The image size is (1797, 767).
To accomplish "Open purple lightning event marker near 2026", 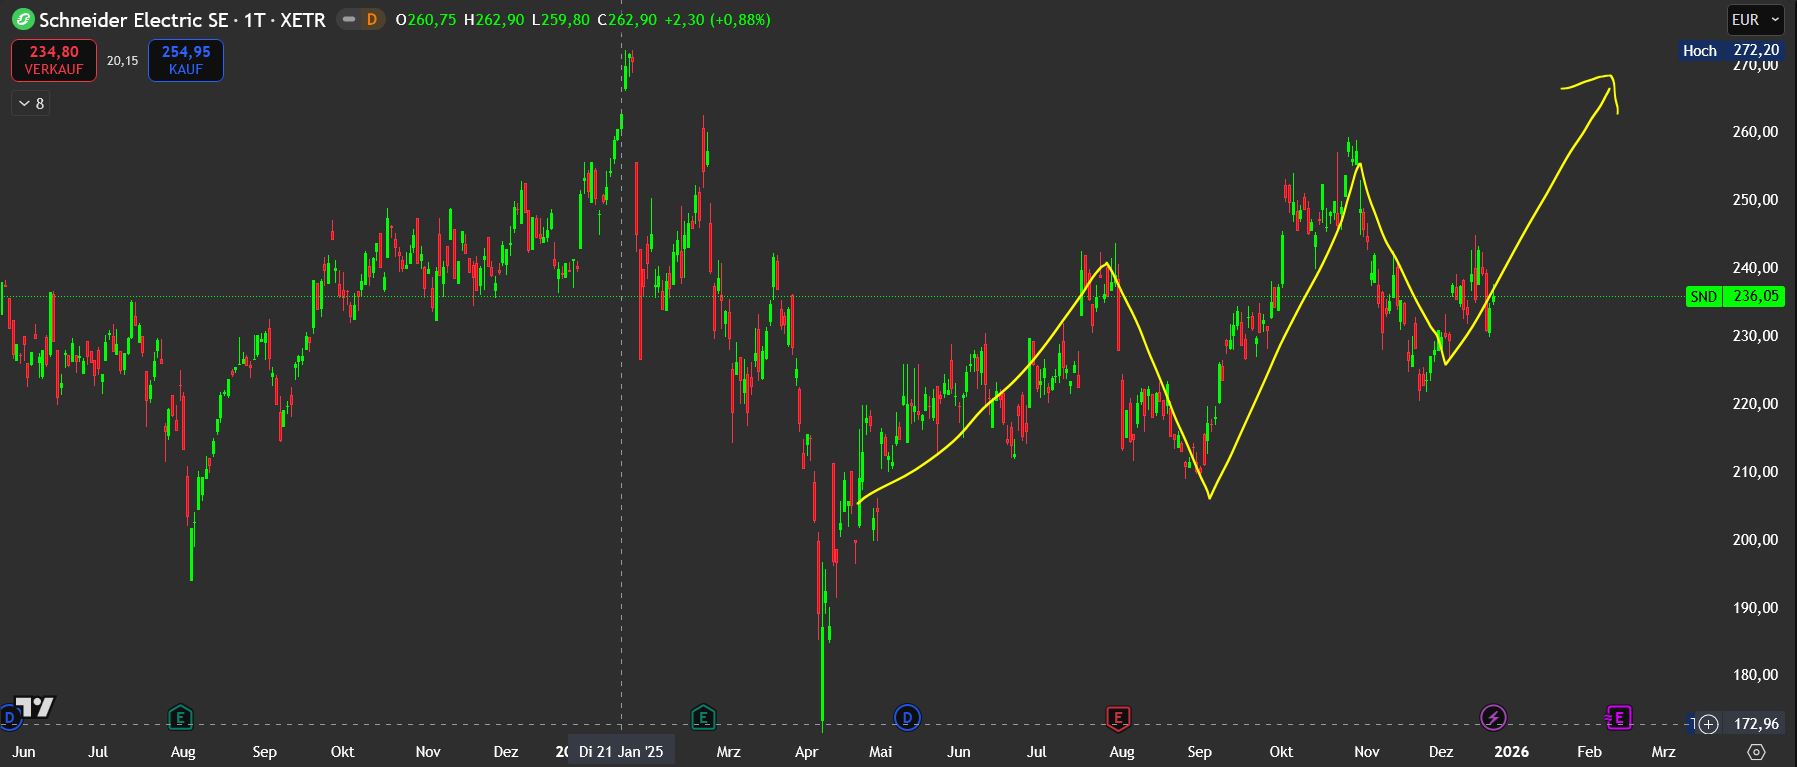I will (1493, 717).
